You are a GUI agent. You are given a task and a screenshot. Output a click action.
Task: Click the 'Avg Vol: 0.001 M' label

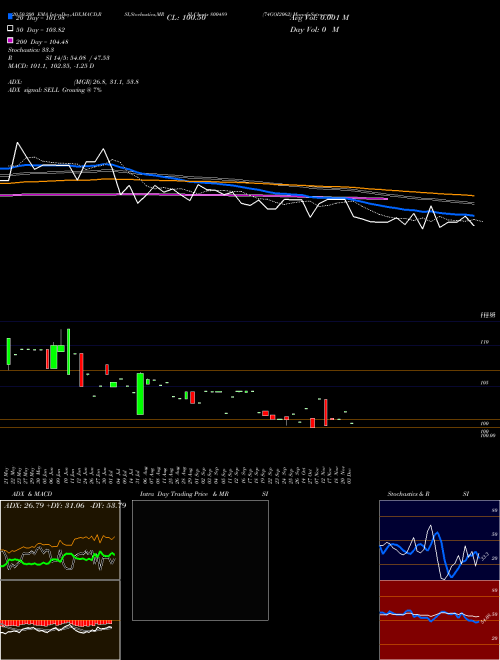click(x=319, y=18)
